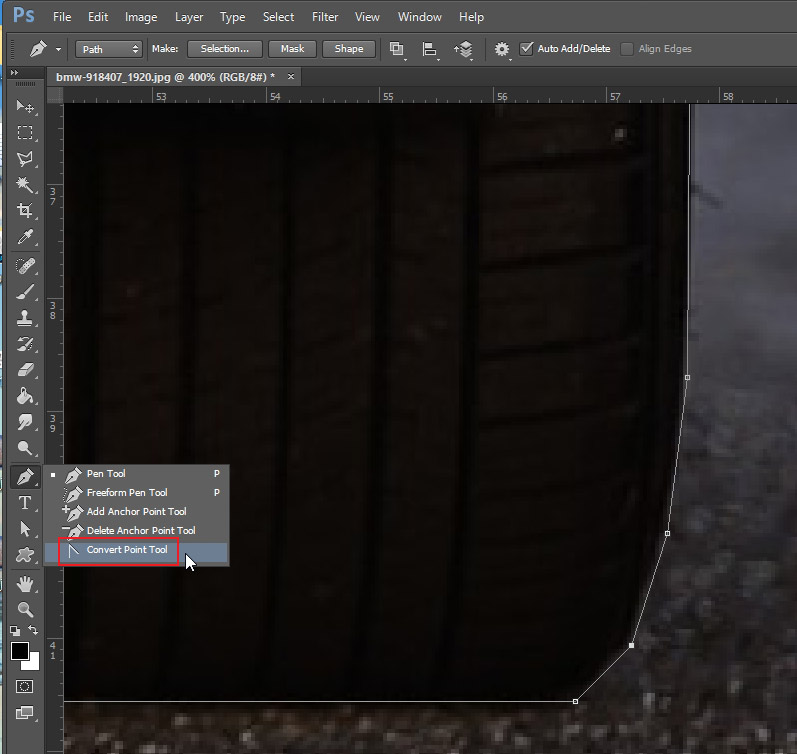Select the Path Selection tool
This screenshot has height=754, width=797.
(25, 529)
